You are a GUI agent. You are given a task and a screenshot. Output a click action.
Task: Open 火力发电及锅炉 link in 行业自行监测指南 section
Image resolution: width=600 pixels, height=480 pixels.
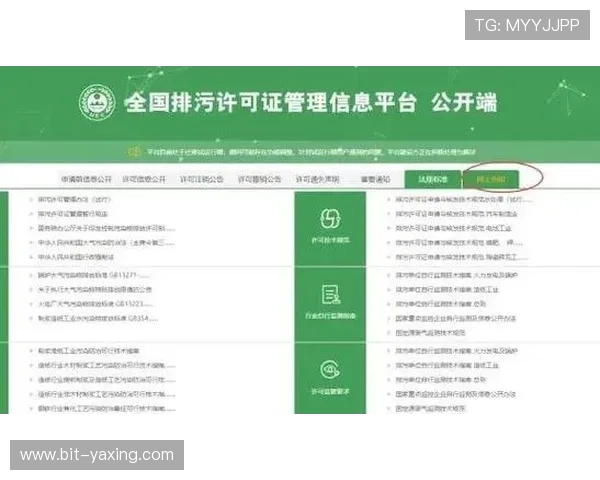(457, 275)
